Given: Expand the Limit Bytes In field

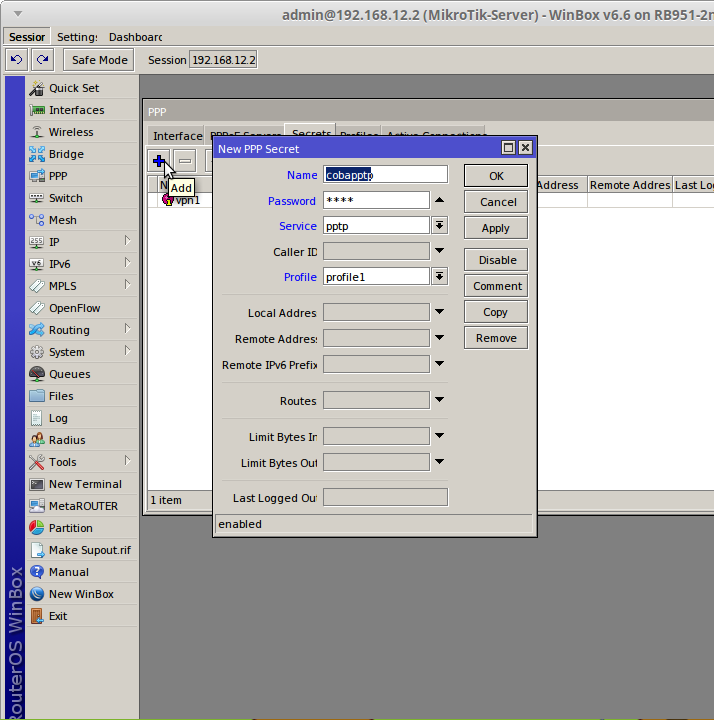Looking at the screenshot, I should tap(439, 436).
